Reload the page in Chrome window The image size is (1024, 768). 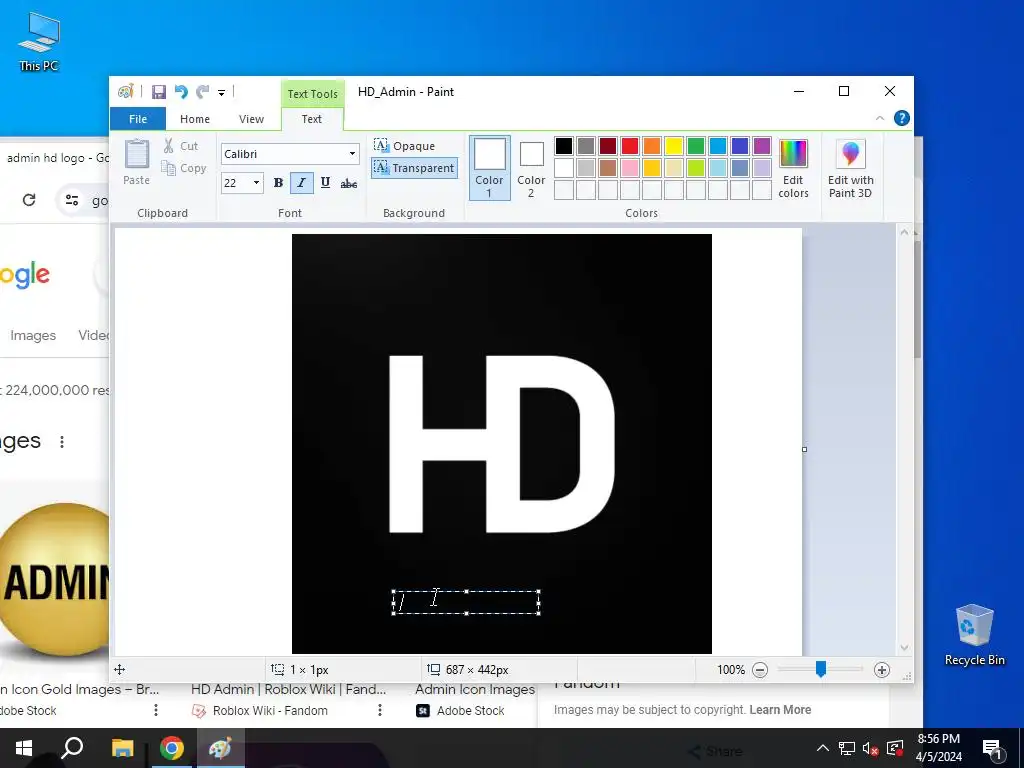[29, 200]
